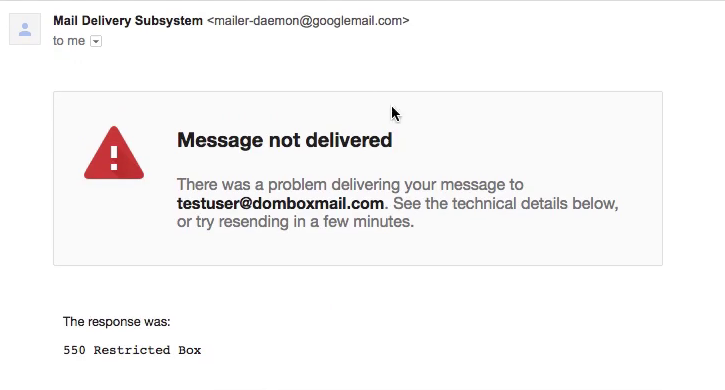Click the word "Message" in the heading
Image resolution: width=725 pixels, height=390 pixels.
click(x=220, y=140)
